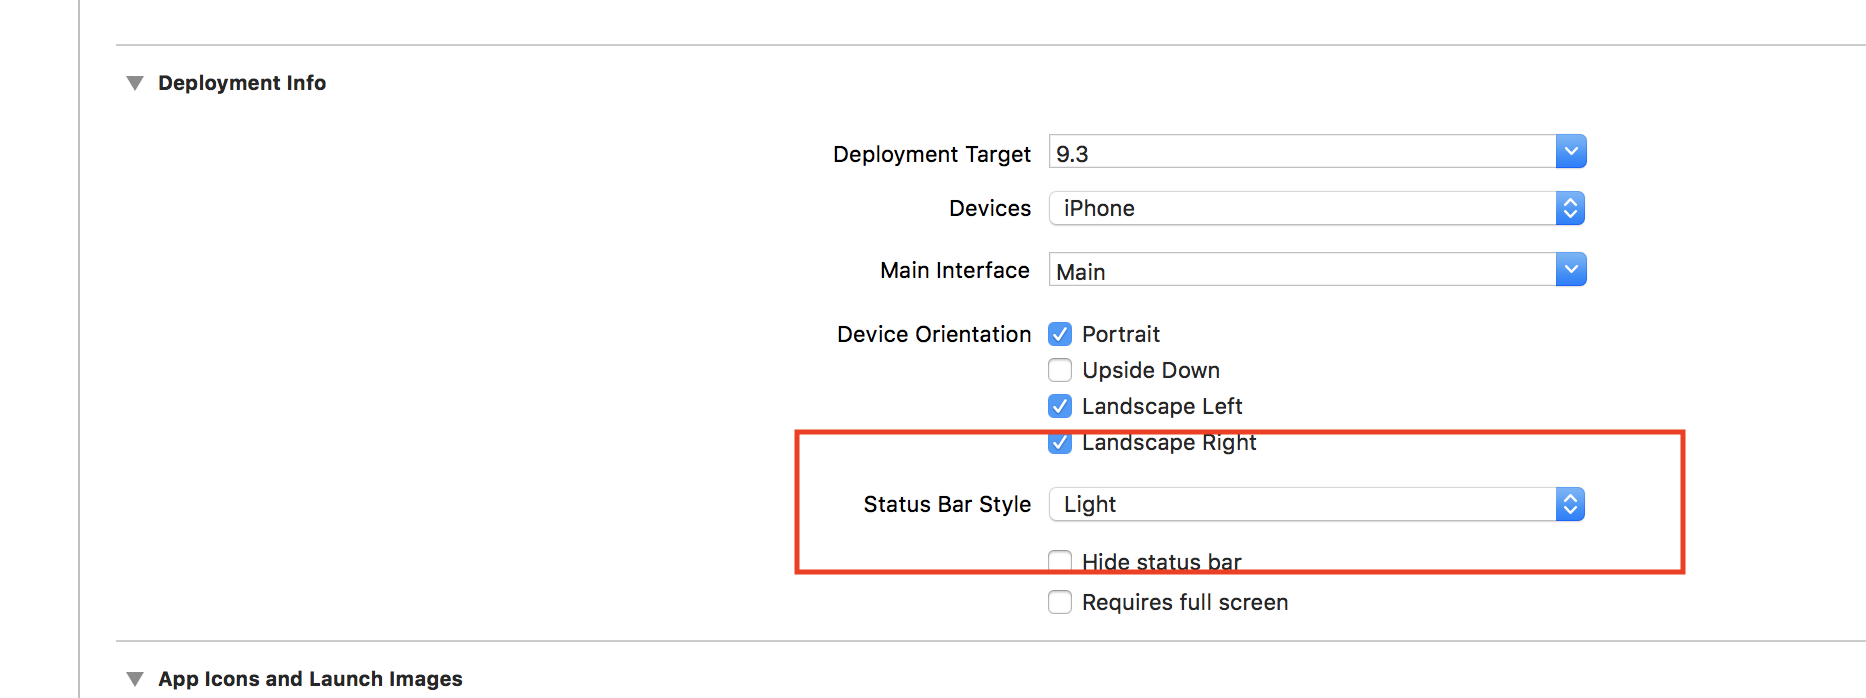Screen dimensions: 1866x698
Task: Click the Upside Down label text
Action: [x=1151, y=370]
